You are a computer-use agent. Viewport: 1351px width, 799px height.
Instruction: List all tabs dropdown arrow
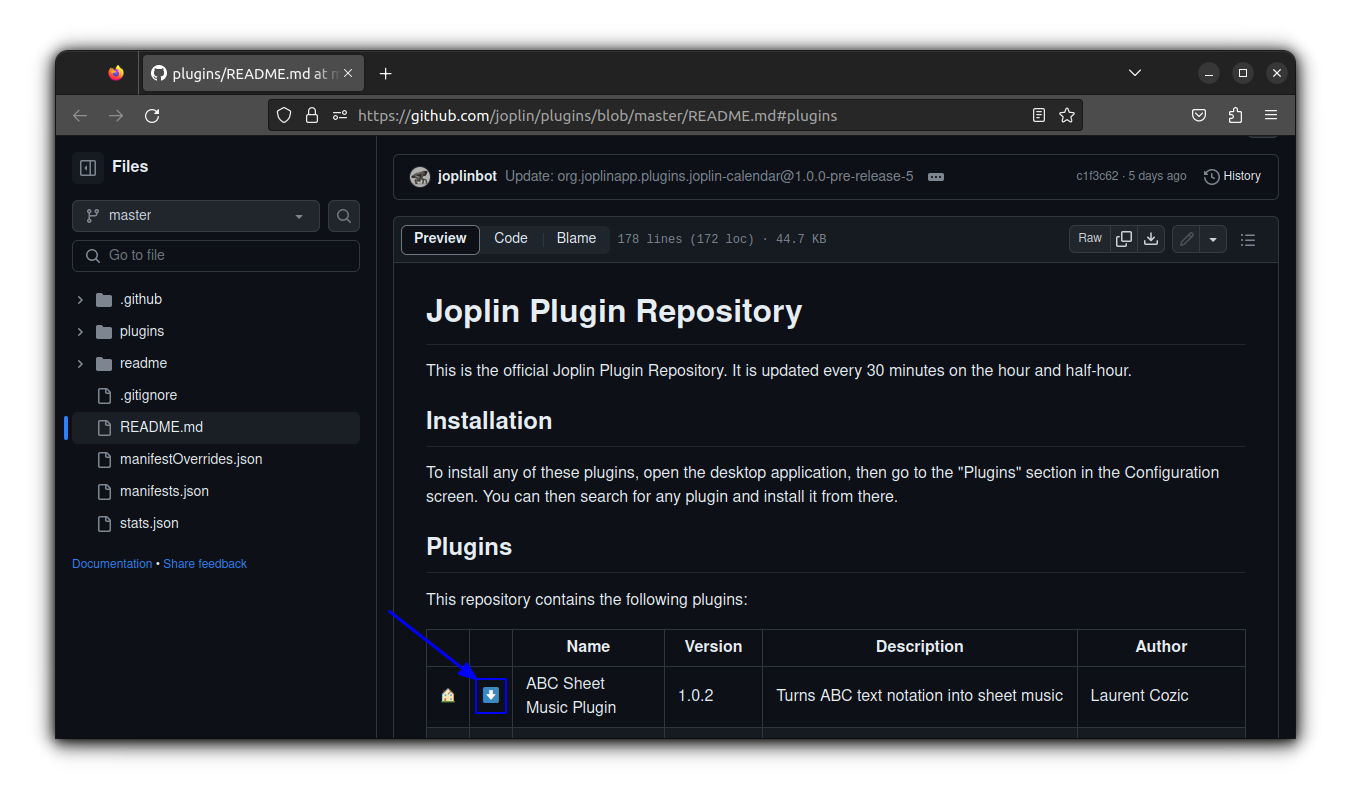tap(1135, 73)
